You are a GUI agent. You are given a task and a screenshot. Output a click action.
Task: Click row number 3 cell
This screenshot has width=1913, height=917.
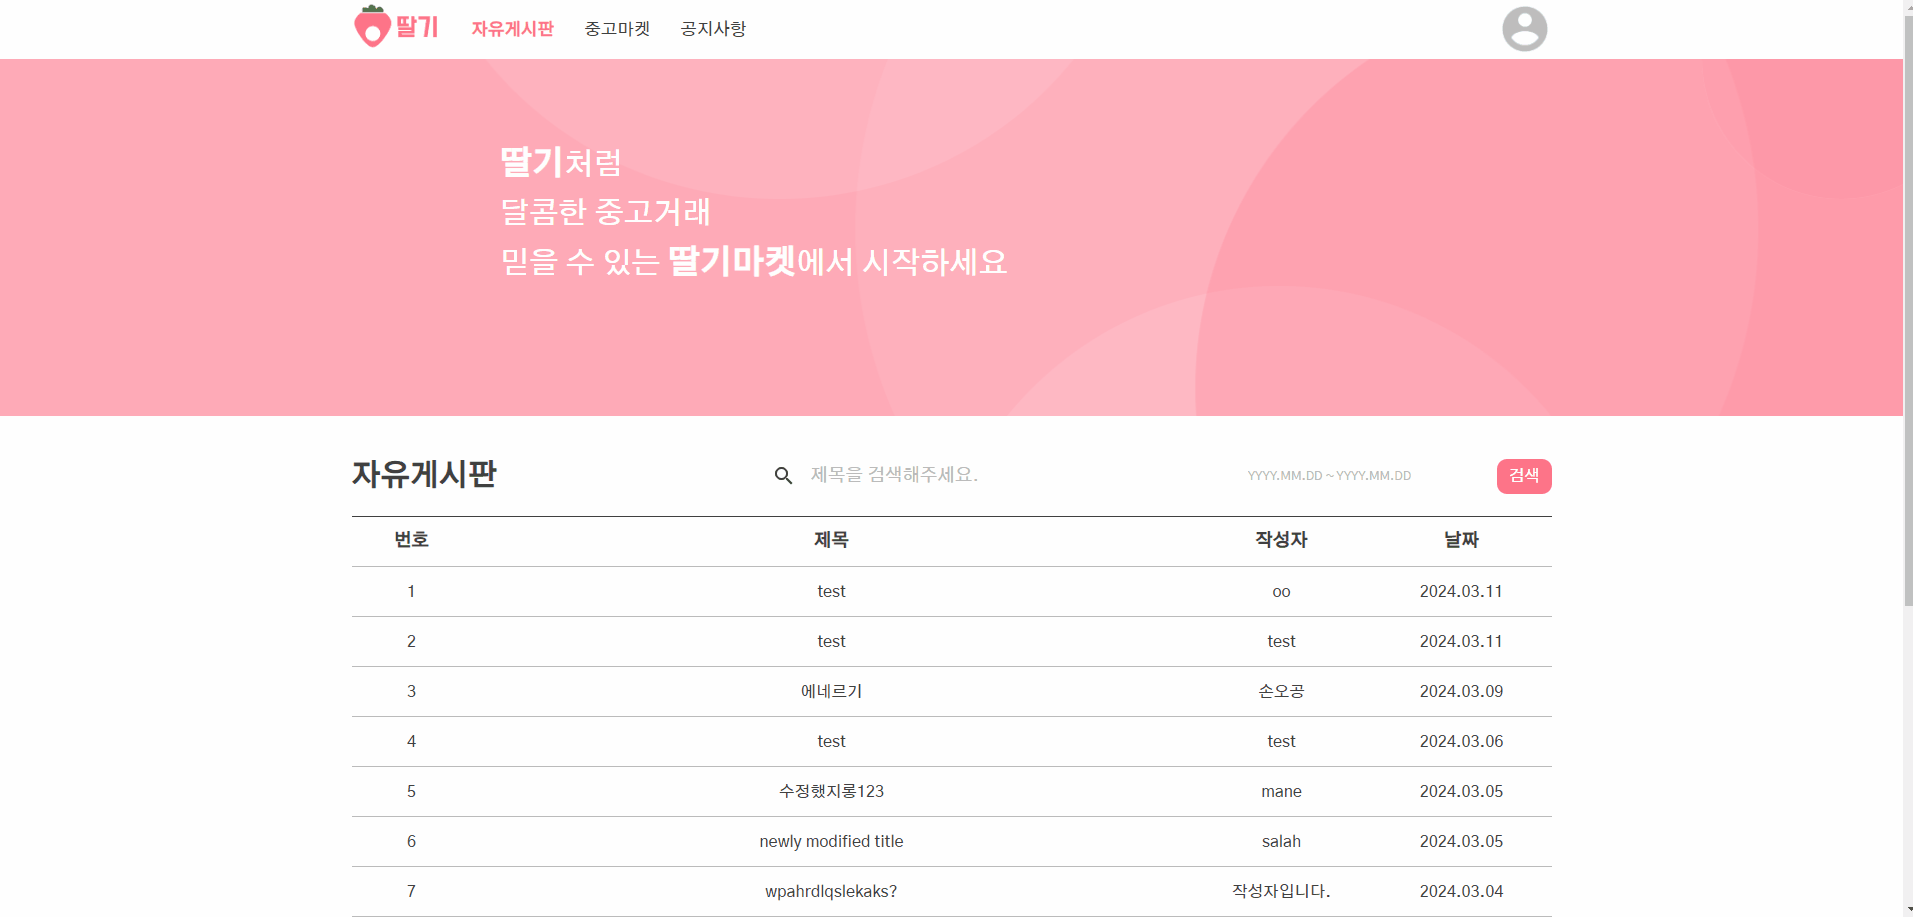411,692
